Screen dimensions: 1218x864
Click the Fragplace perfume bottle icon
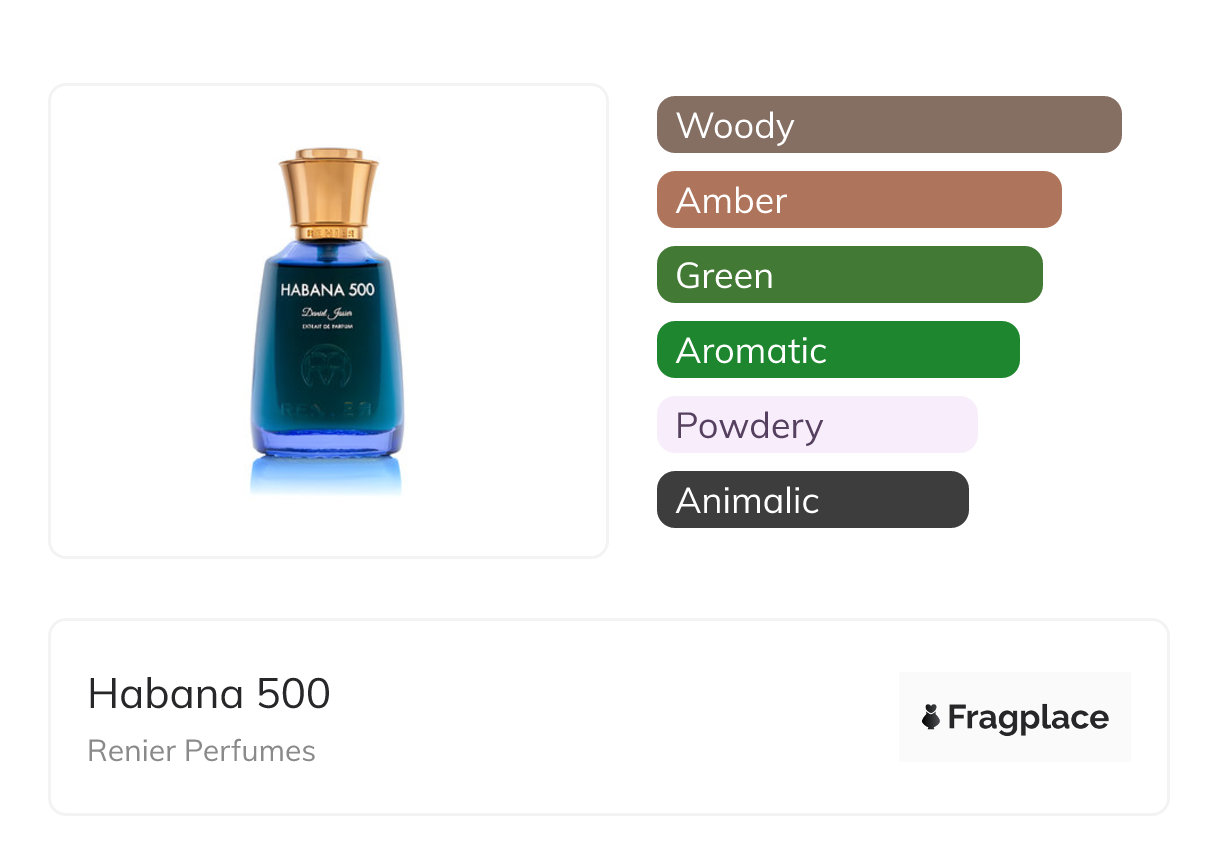[x=931, y=717]
